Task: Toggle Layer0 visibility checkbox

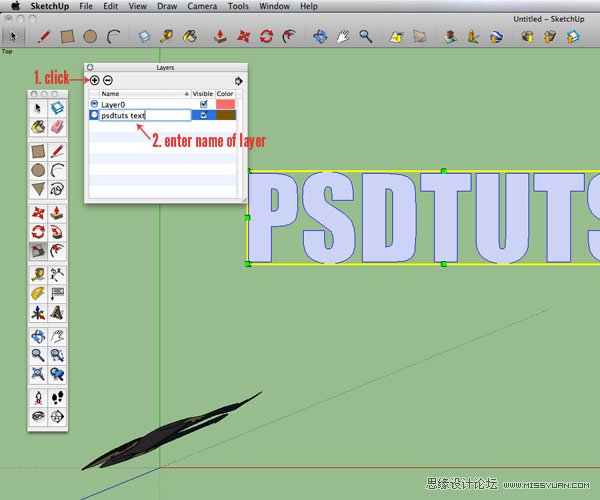Action: 204,104
